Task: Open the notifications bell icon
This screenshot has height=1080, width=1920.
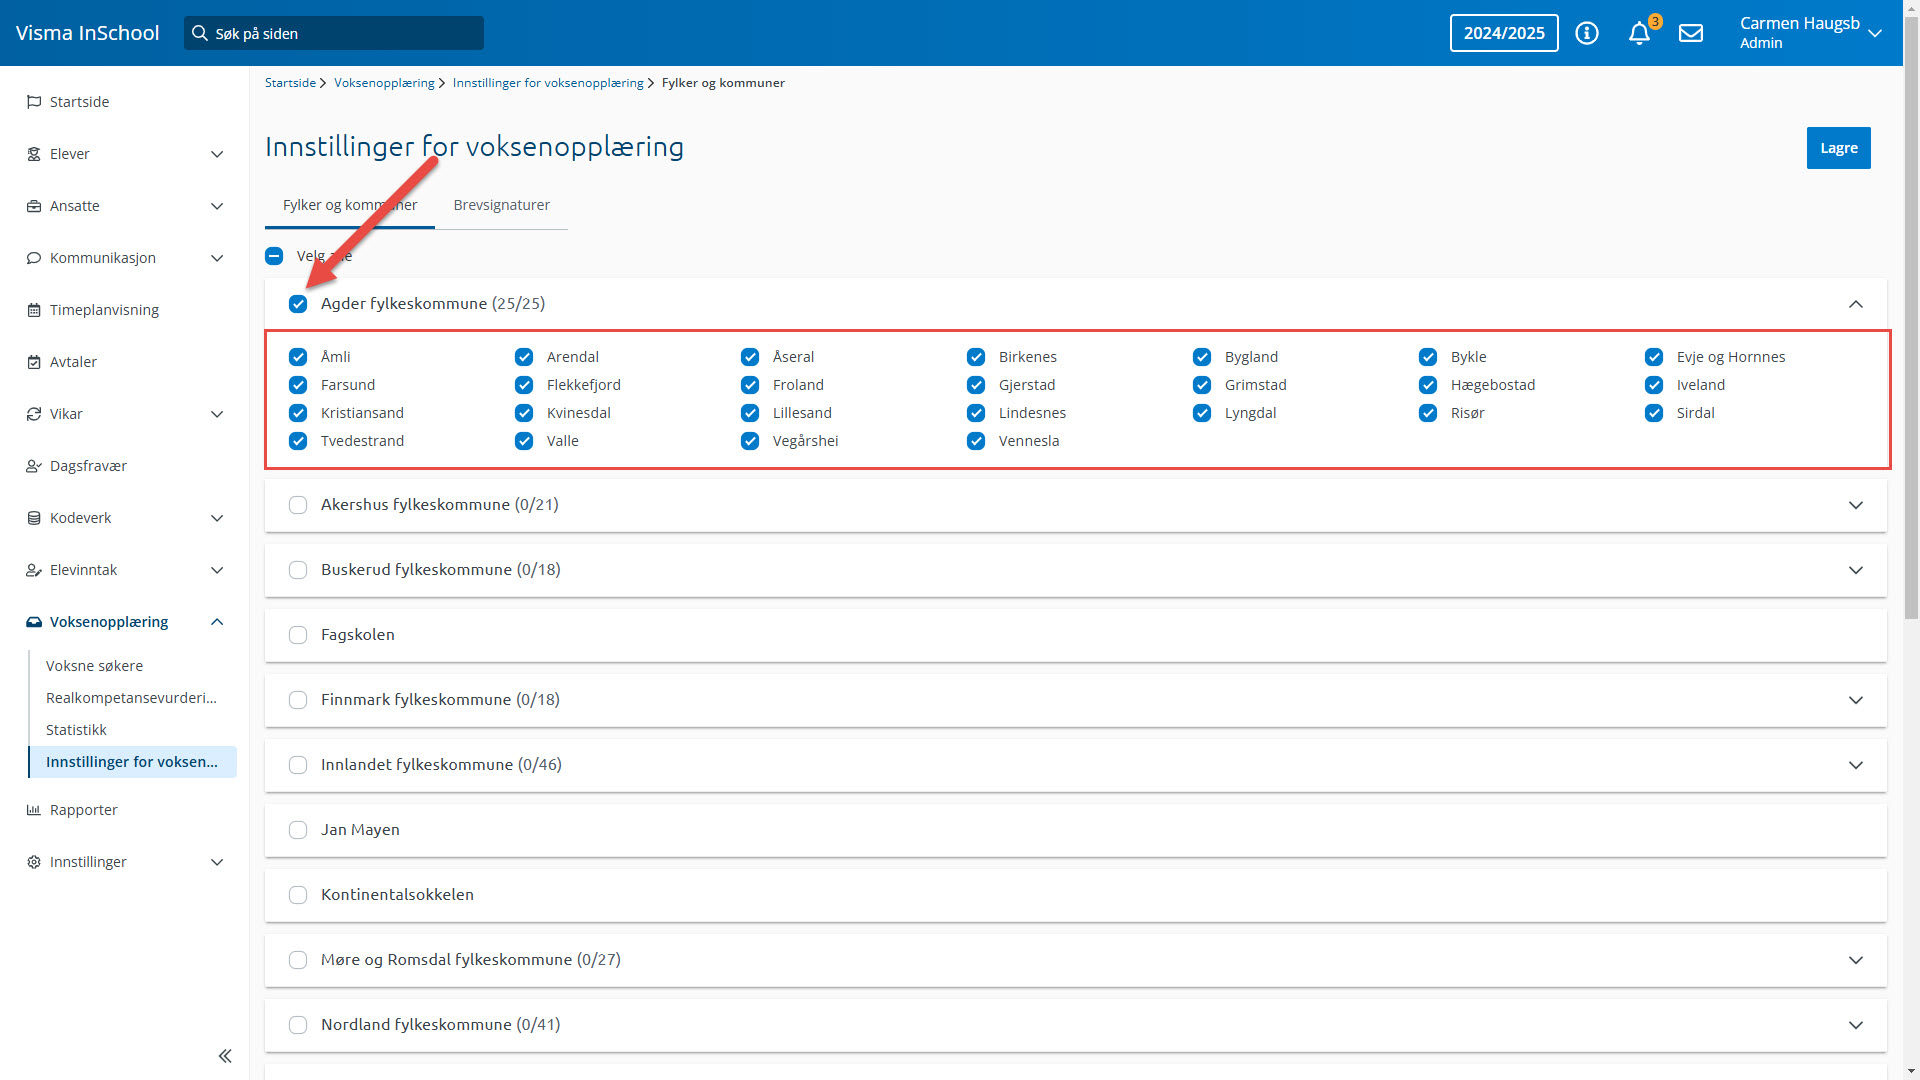Action: click(1638, 34)
